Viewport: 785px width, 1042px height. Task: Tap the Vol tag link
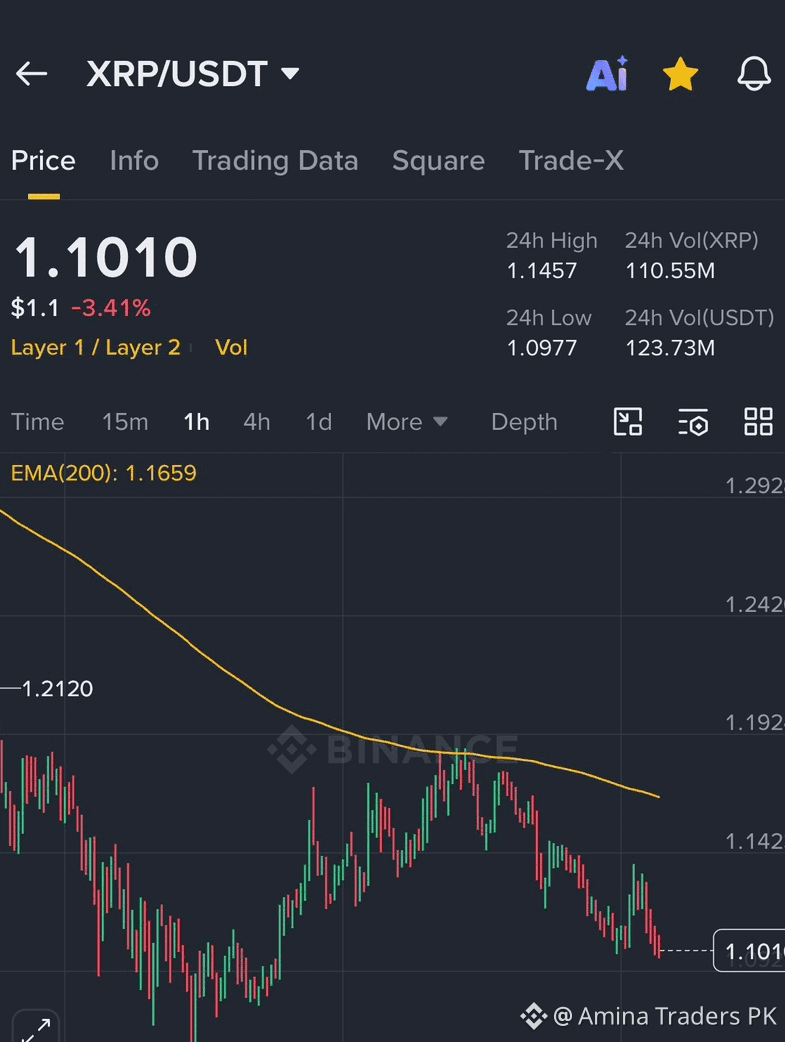[231, 348]
